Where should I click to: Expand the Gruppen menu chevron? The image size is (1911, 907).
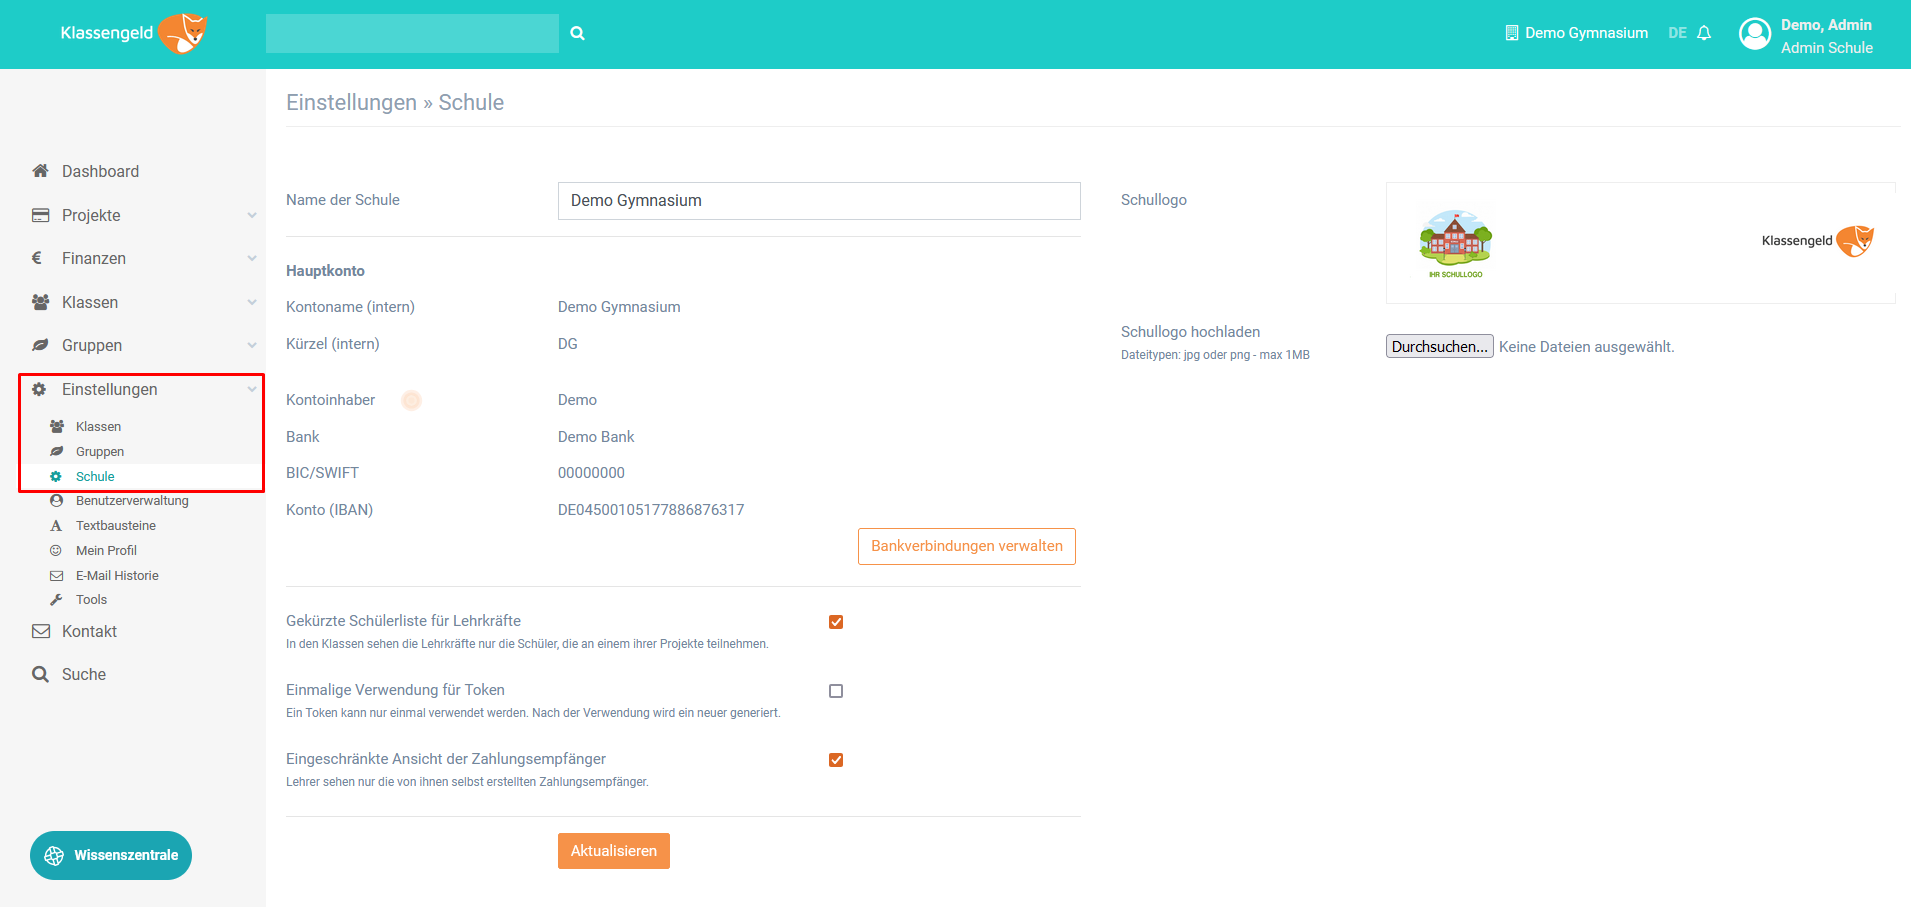[x=252, y=345]
